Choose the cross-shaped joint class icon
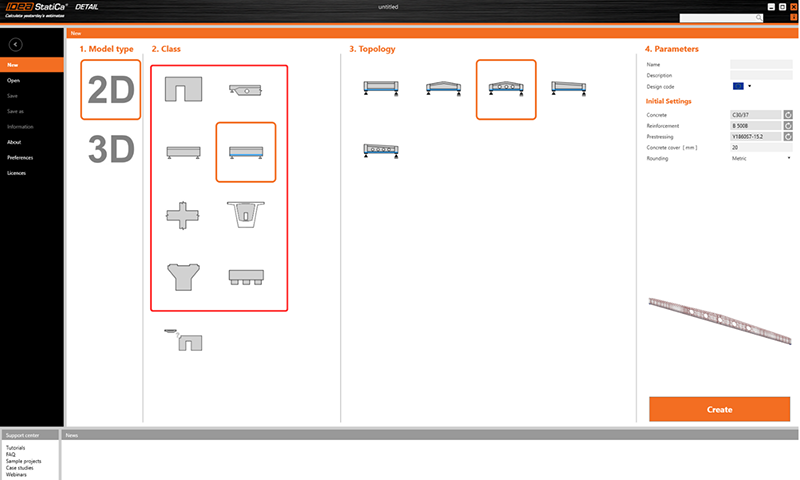 tap(183, 215)
